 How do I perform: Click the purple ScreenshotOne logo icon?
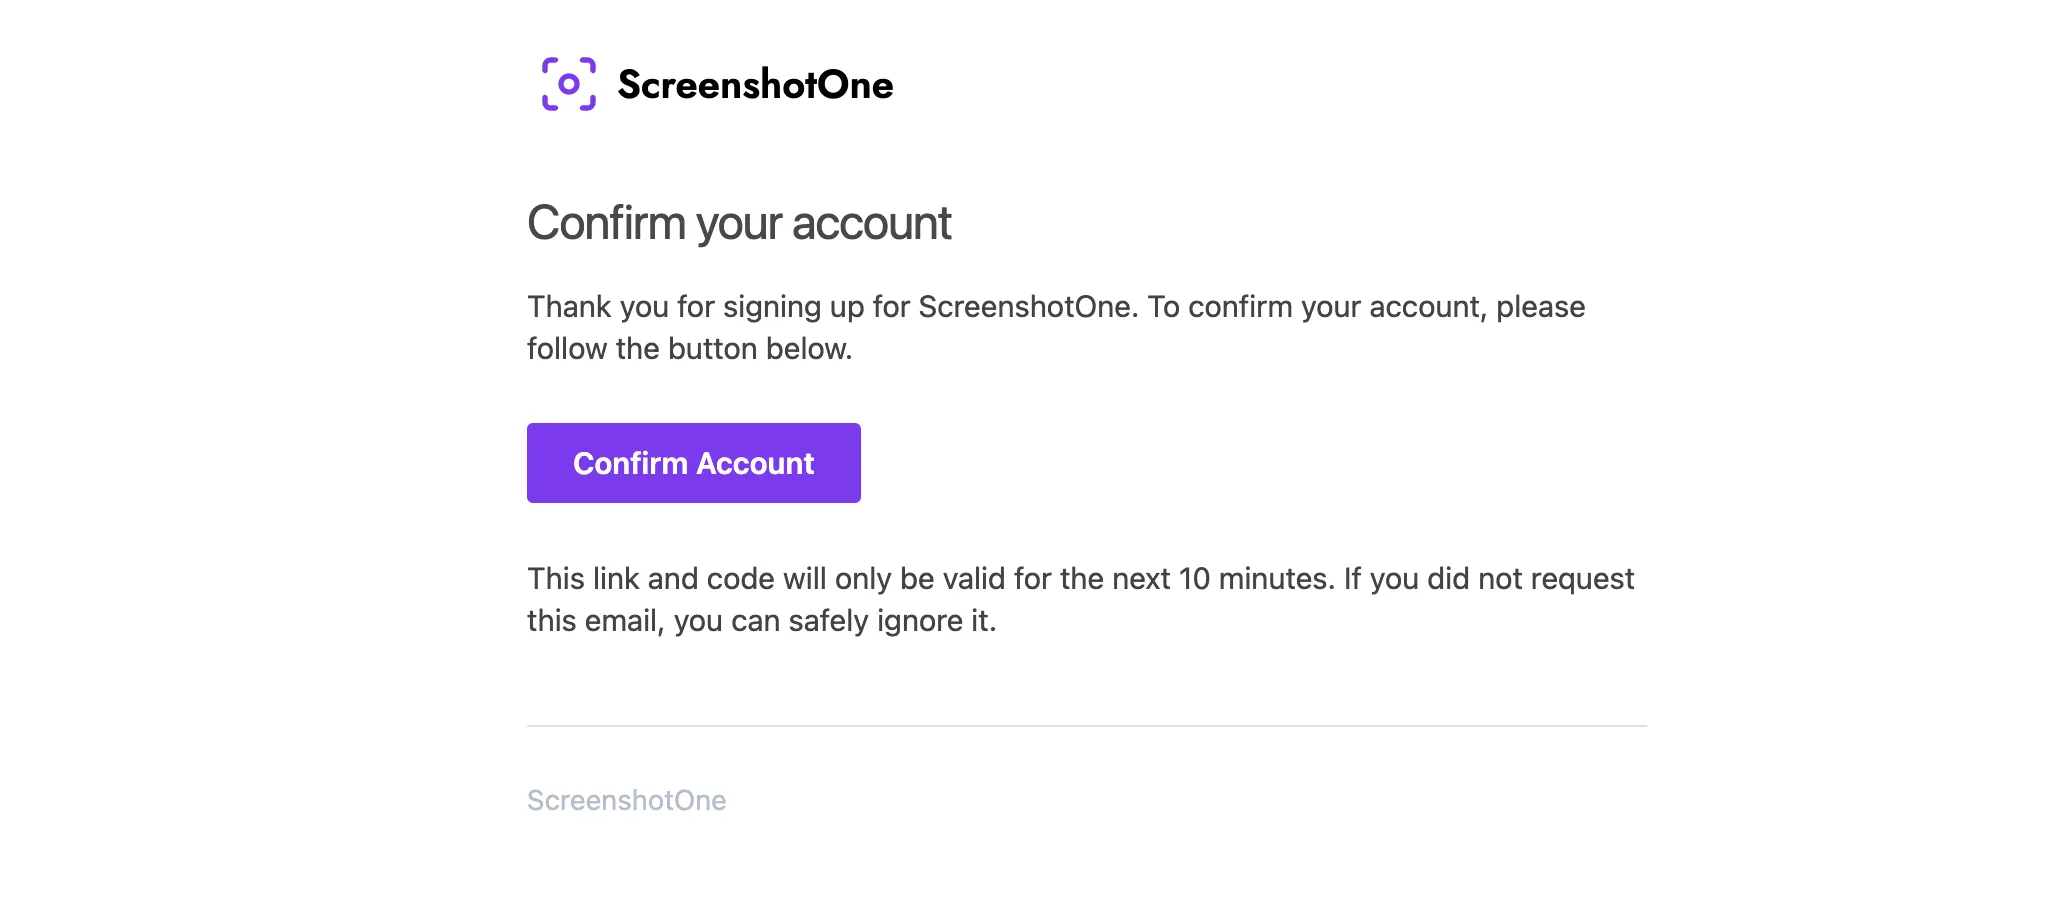pyautogui.click(x=569, y=84)
